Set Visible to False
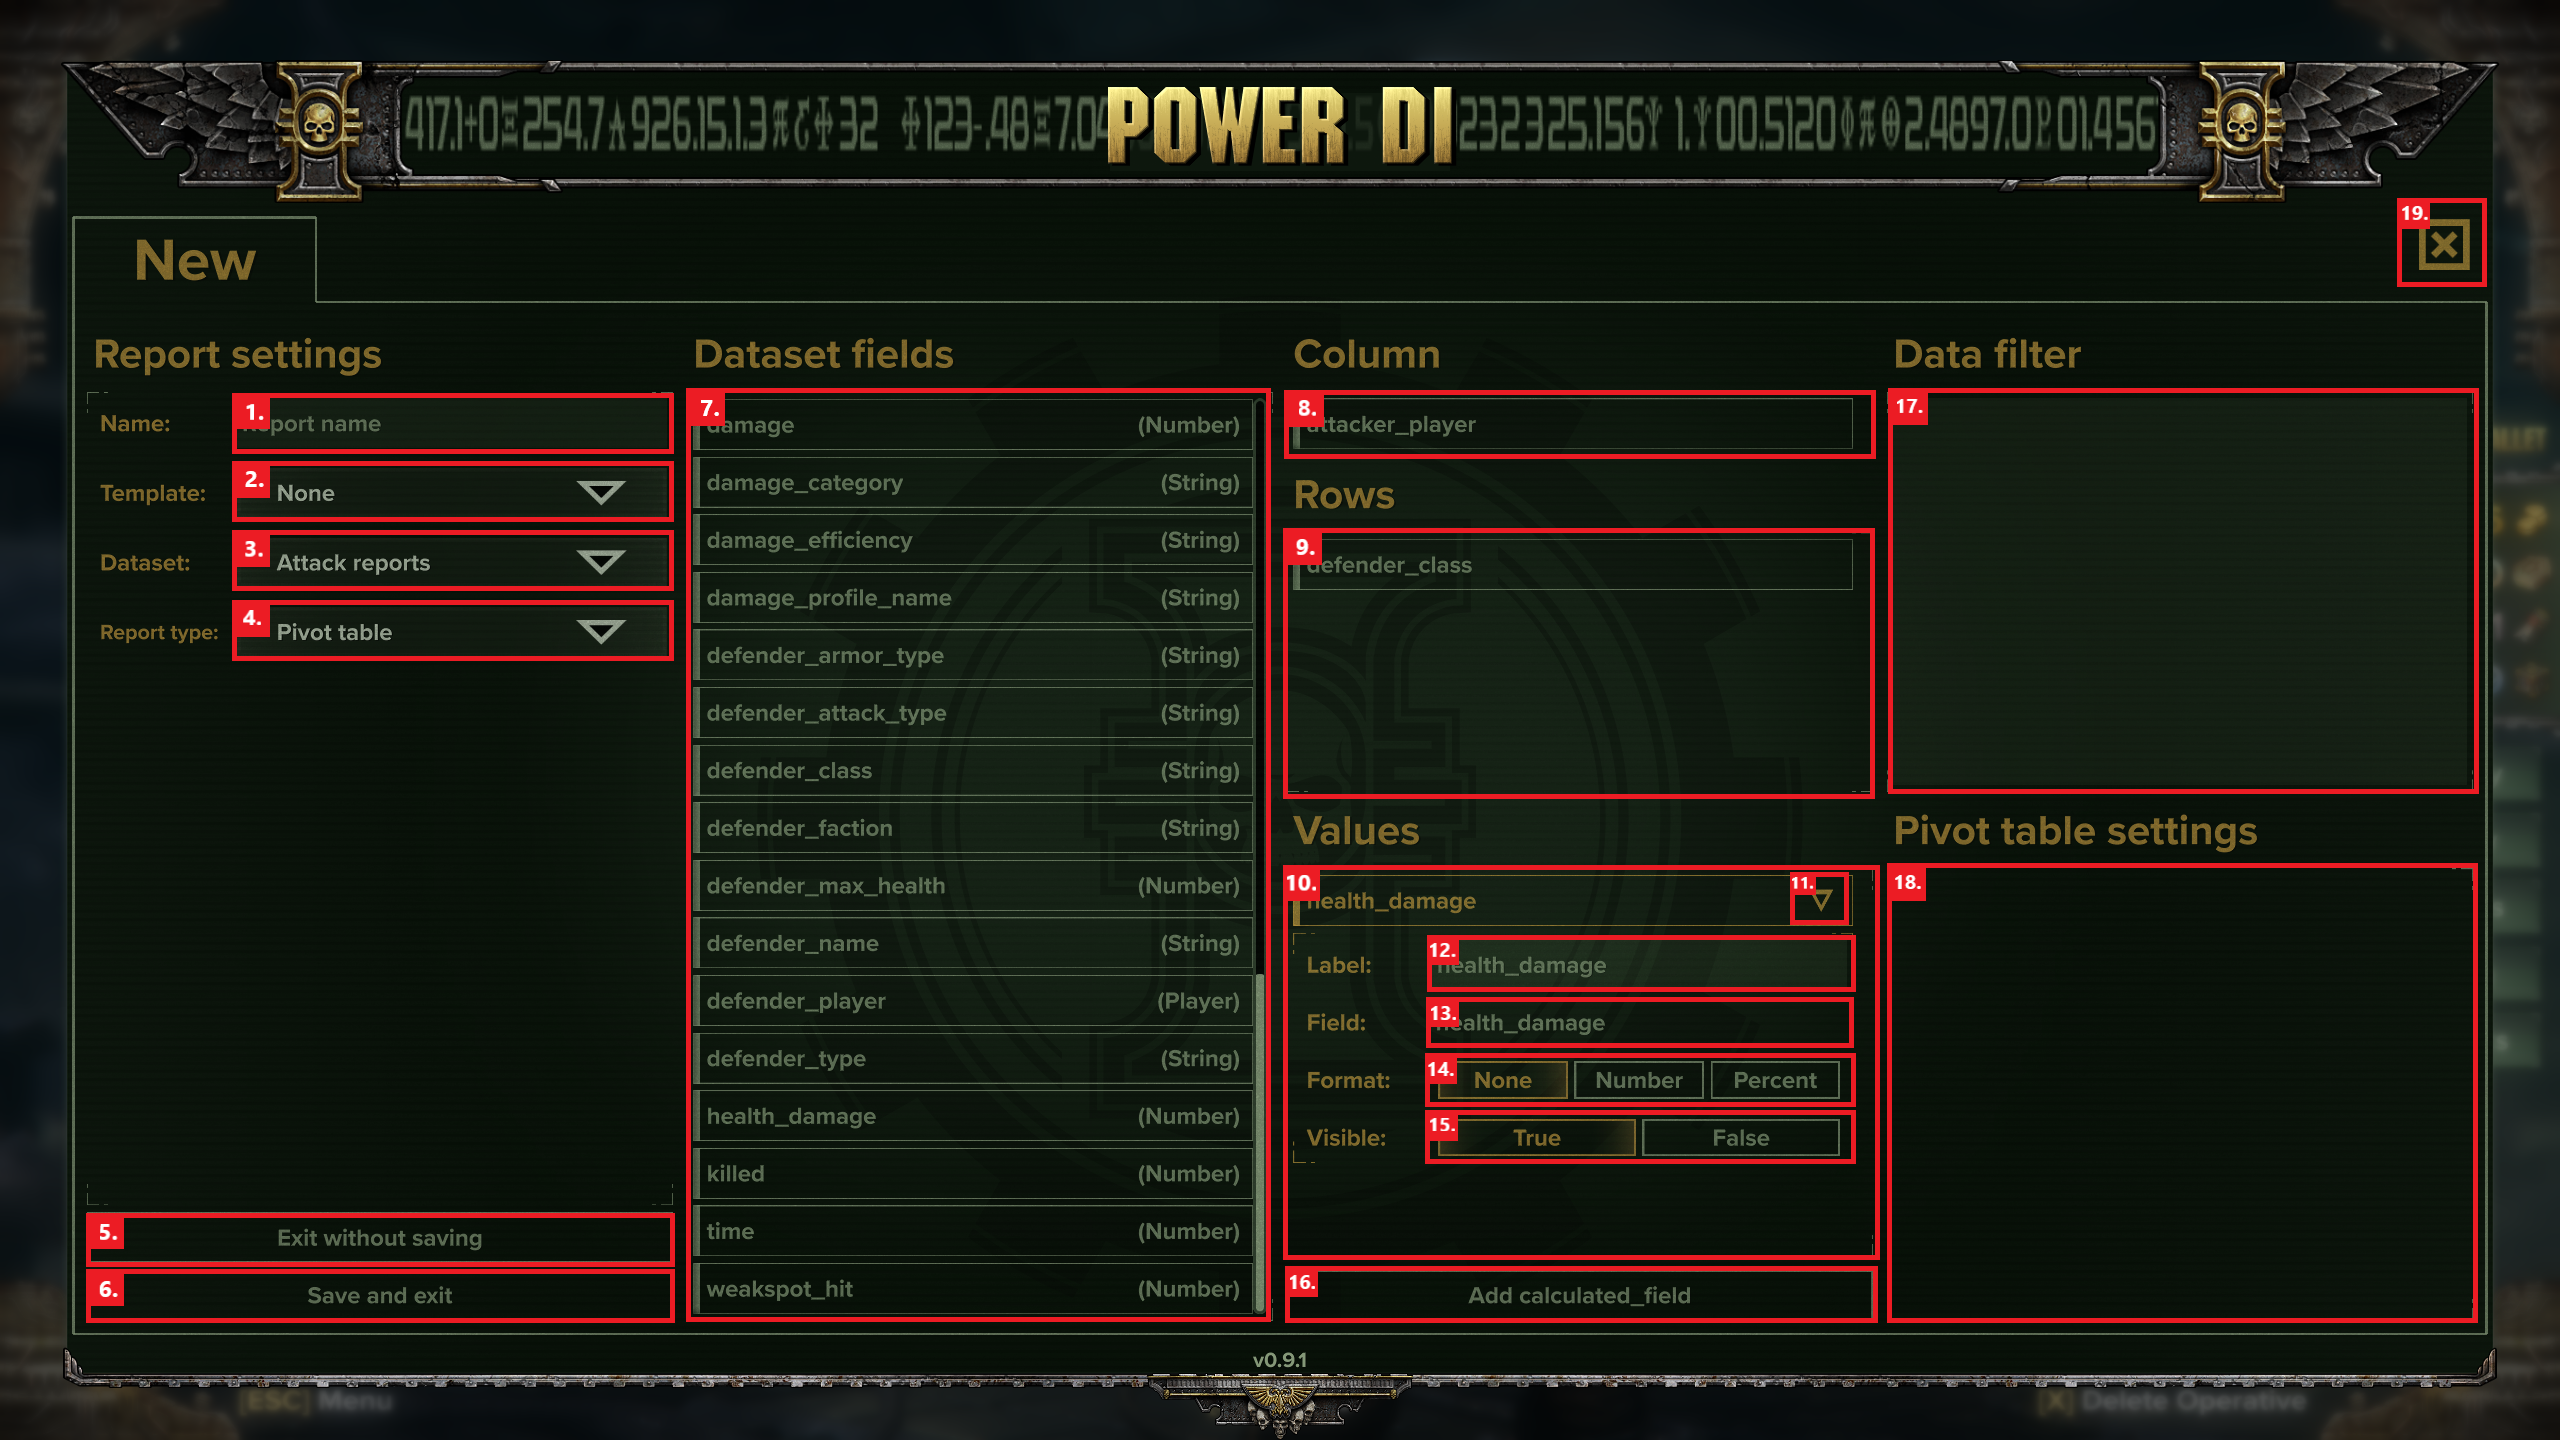 (1740, 1138)
